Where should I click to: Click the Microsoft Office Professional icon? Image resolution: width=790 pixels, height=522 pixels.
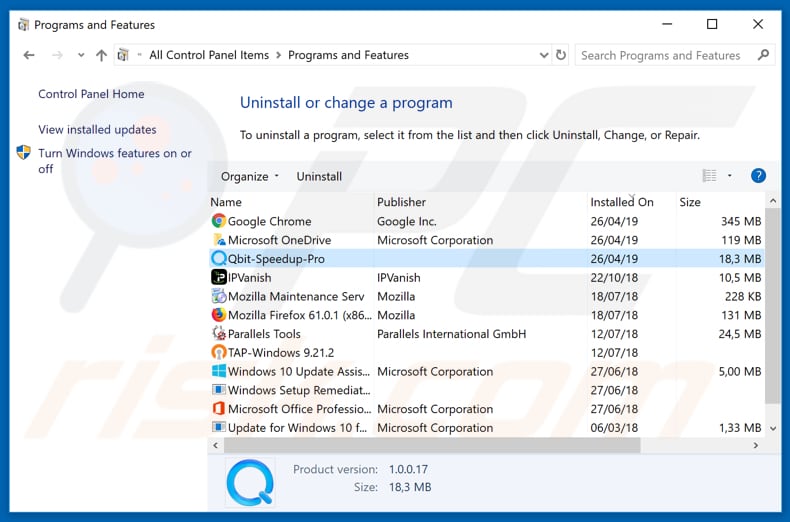[x=219, y=409]
